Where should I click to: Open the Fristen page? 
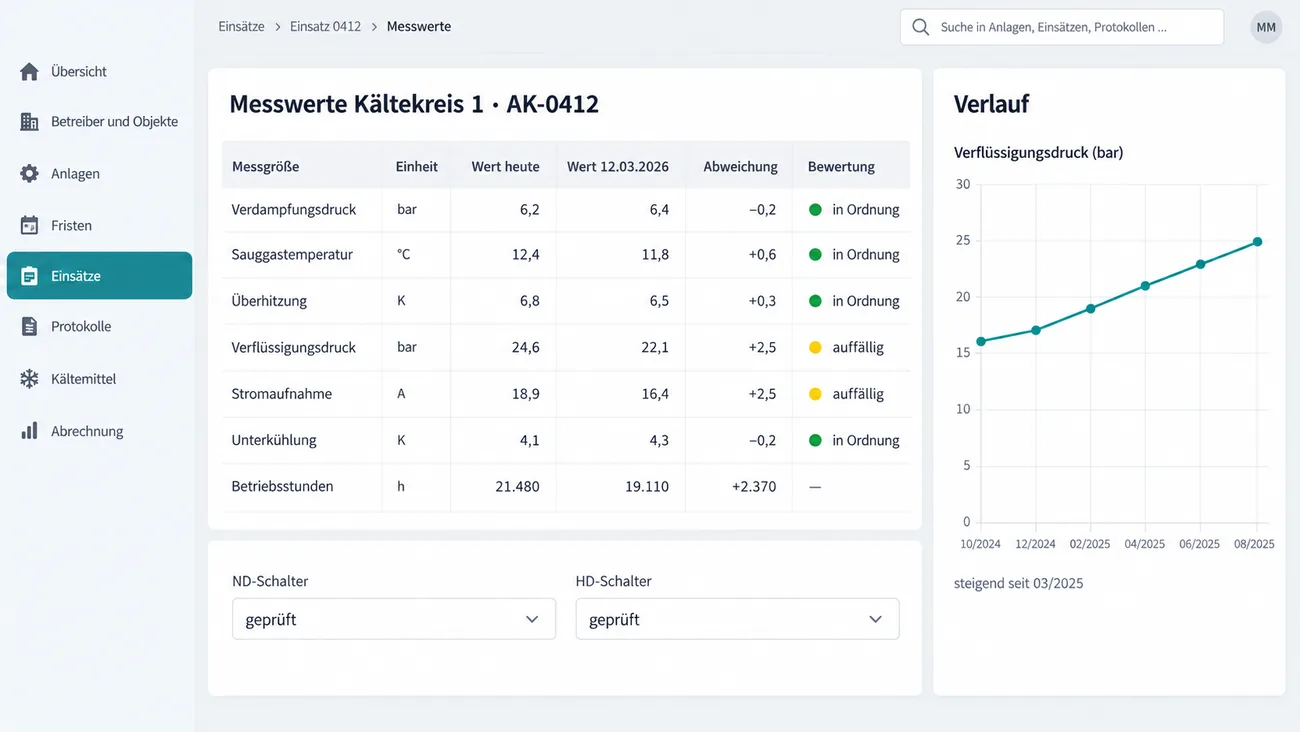click(99, 226)
